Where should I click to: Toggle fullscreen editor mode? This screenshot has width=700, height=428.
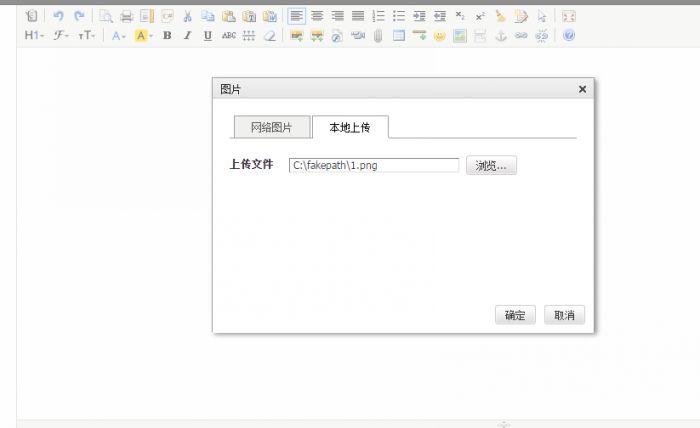click(x=569, y=16)
